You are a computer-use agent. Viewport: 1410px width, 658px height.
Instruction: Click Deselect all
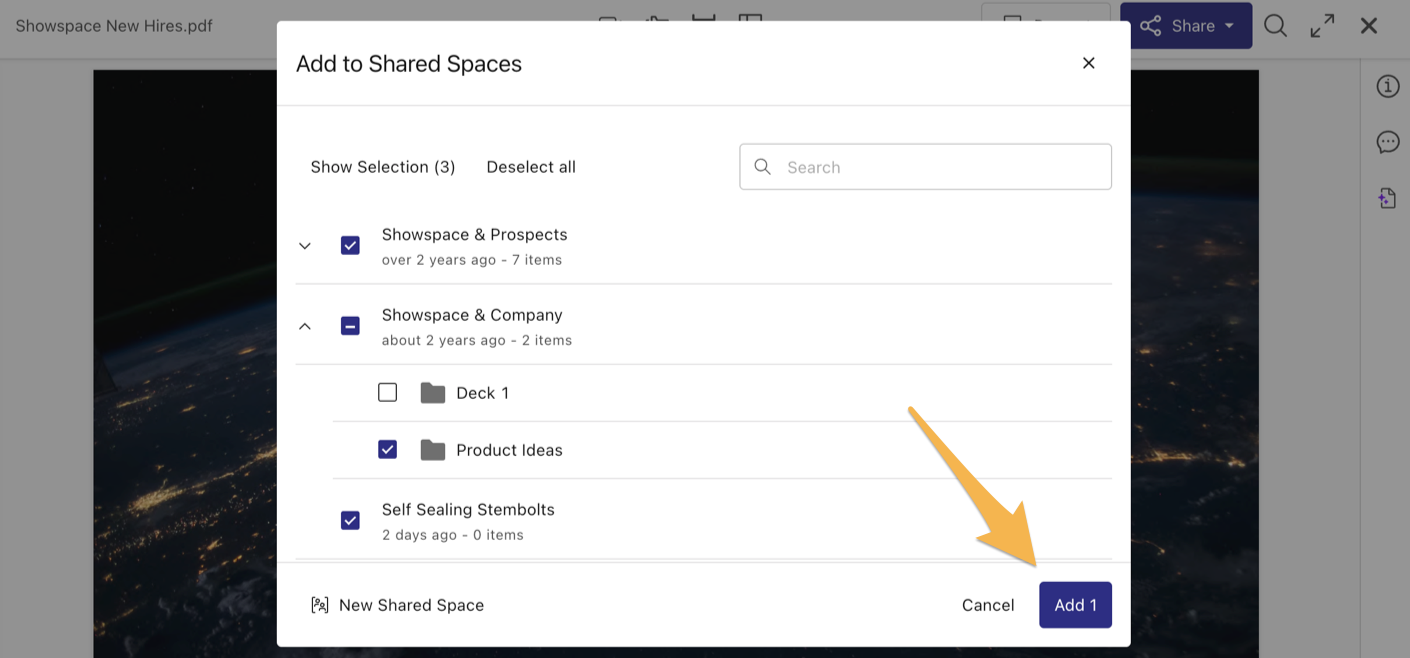coord(531,166)
